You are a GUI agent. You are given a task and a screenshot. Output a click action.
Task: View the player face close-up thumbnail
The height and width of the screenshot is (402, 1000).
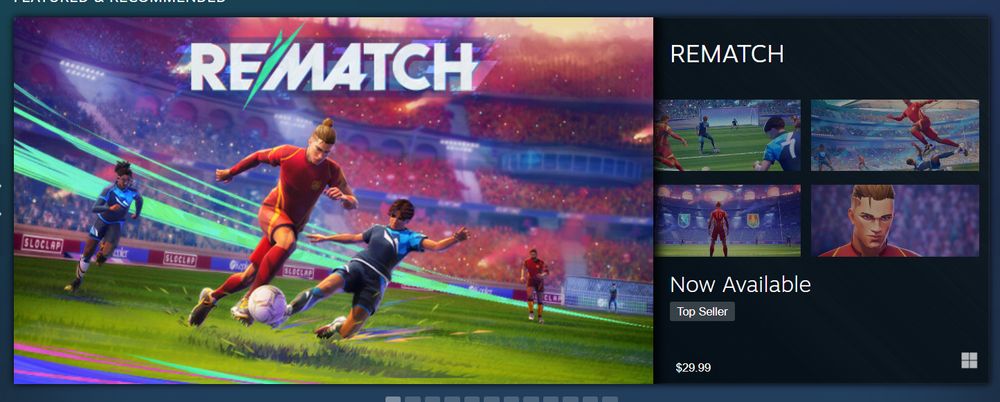(895, 221)
